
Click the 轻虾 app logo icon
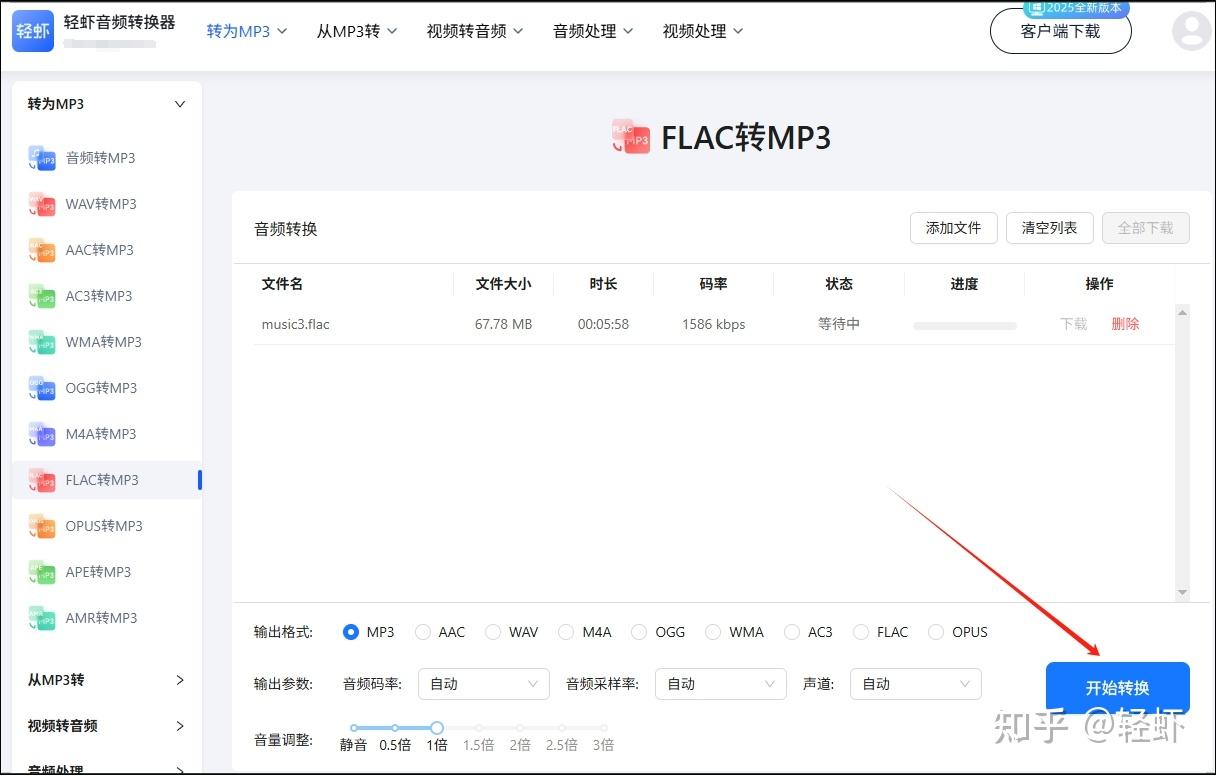33,31
